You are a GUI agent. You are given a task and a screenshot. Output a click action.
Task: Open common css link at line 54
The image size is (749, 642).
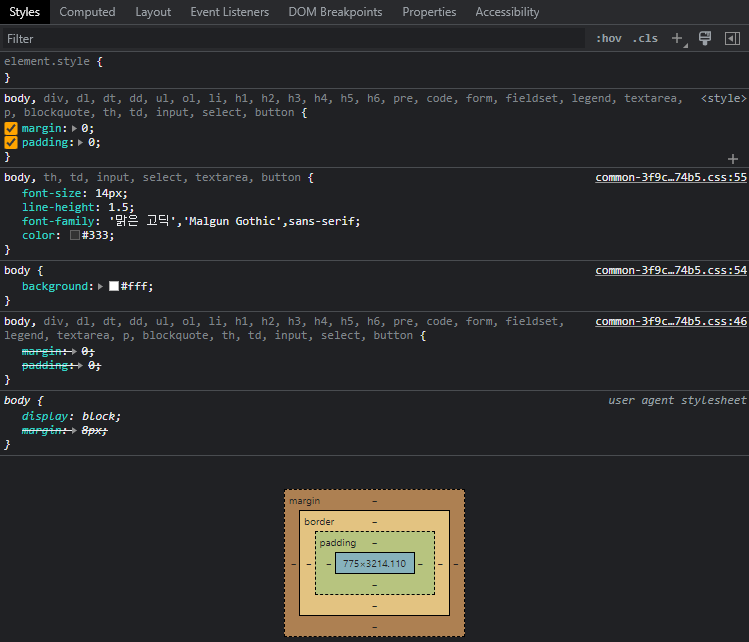671,270
